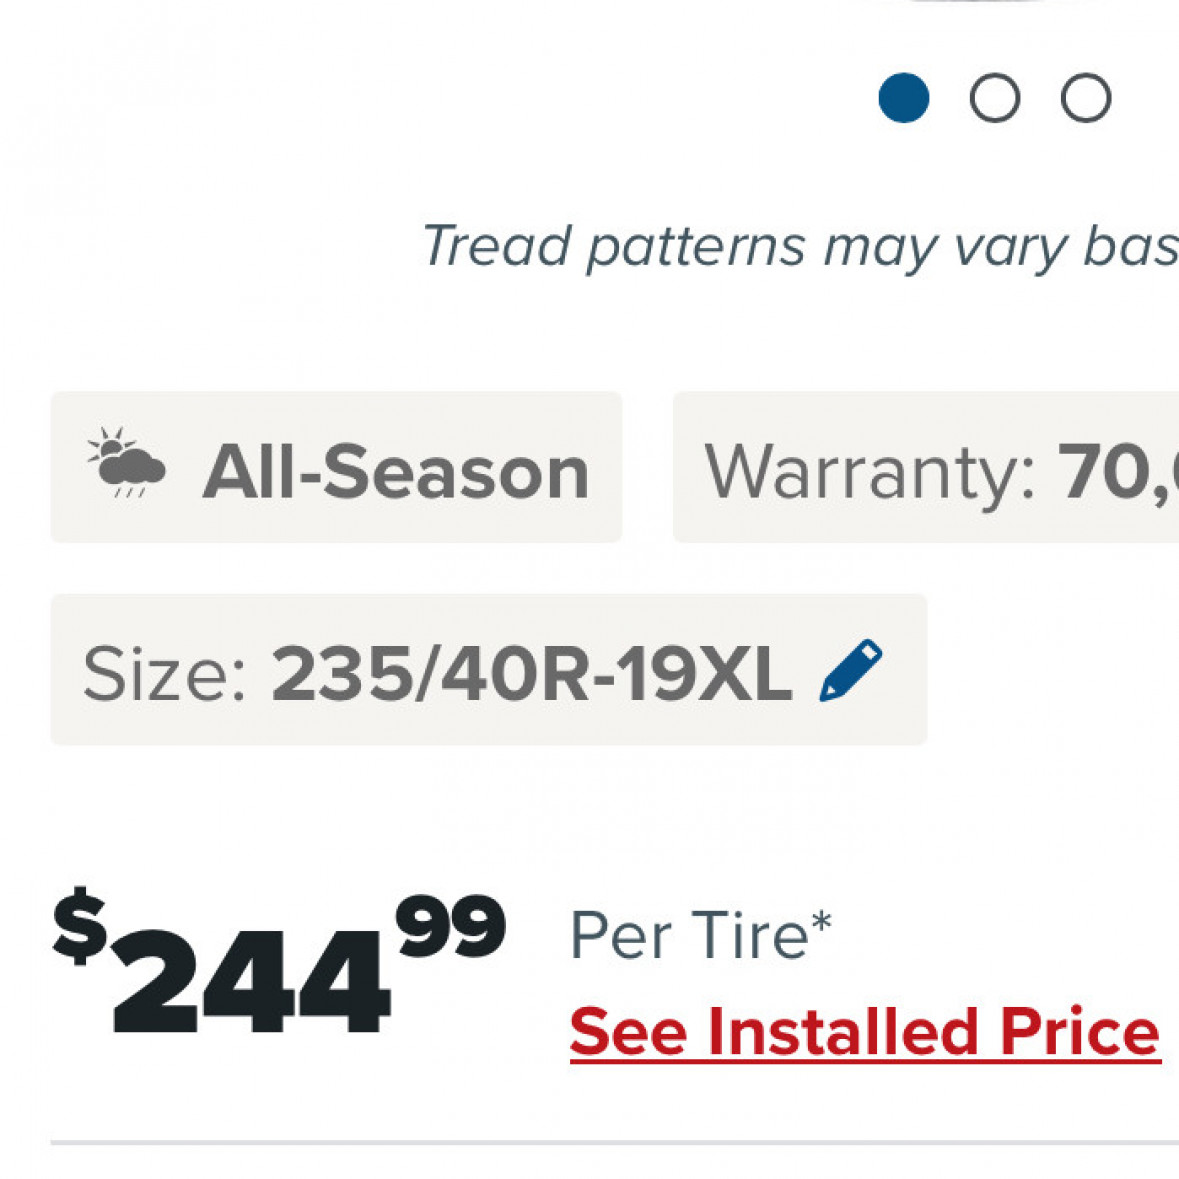Open the See Installed Price link

[864, 1031]
